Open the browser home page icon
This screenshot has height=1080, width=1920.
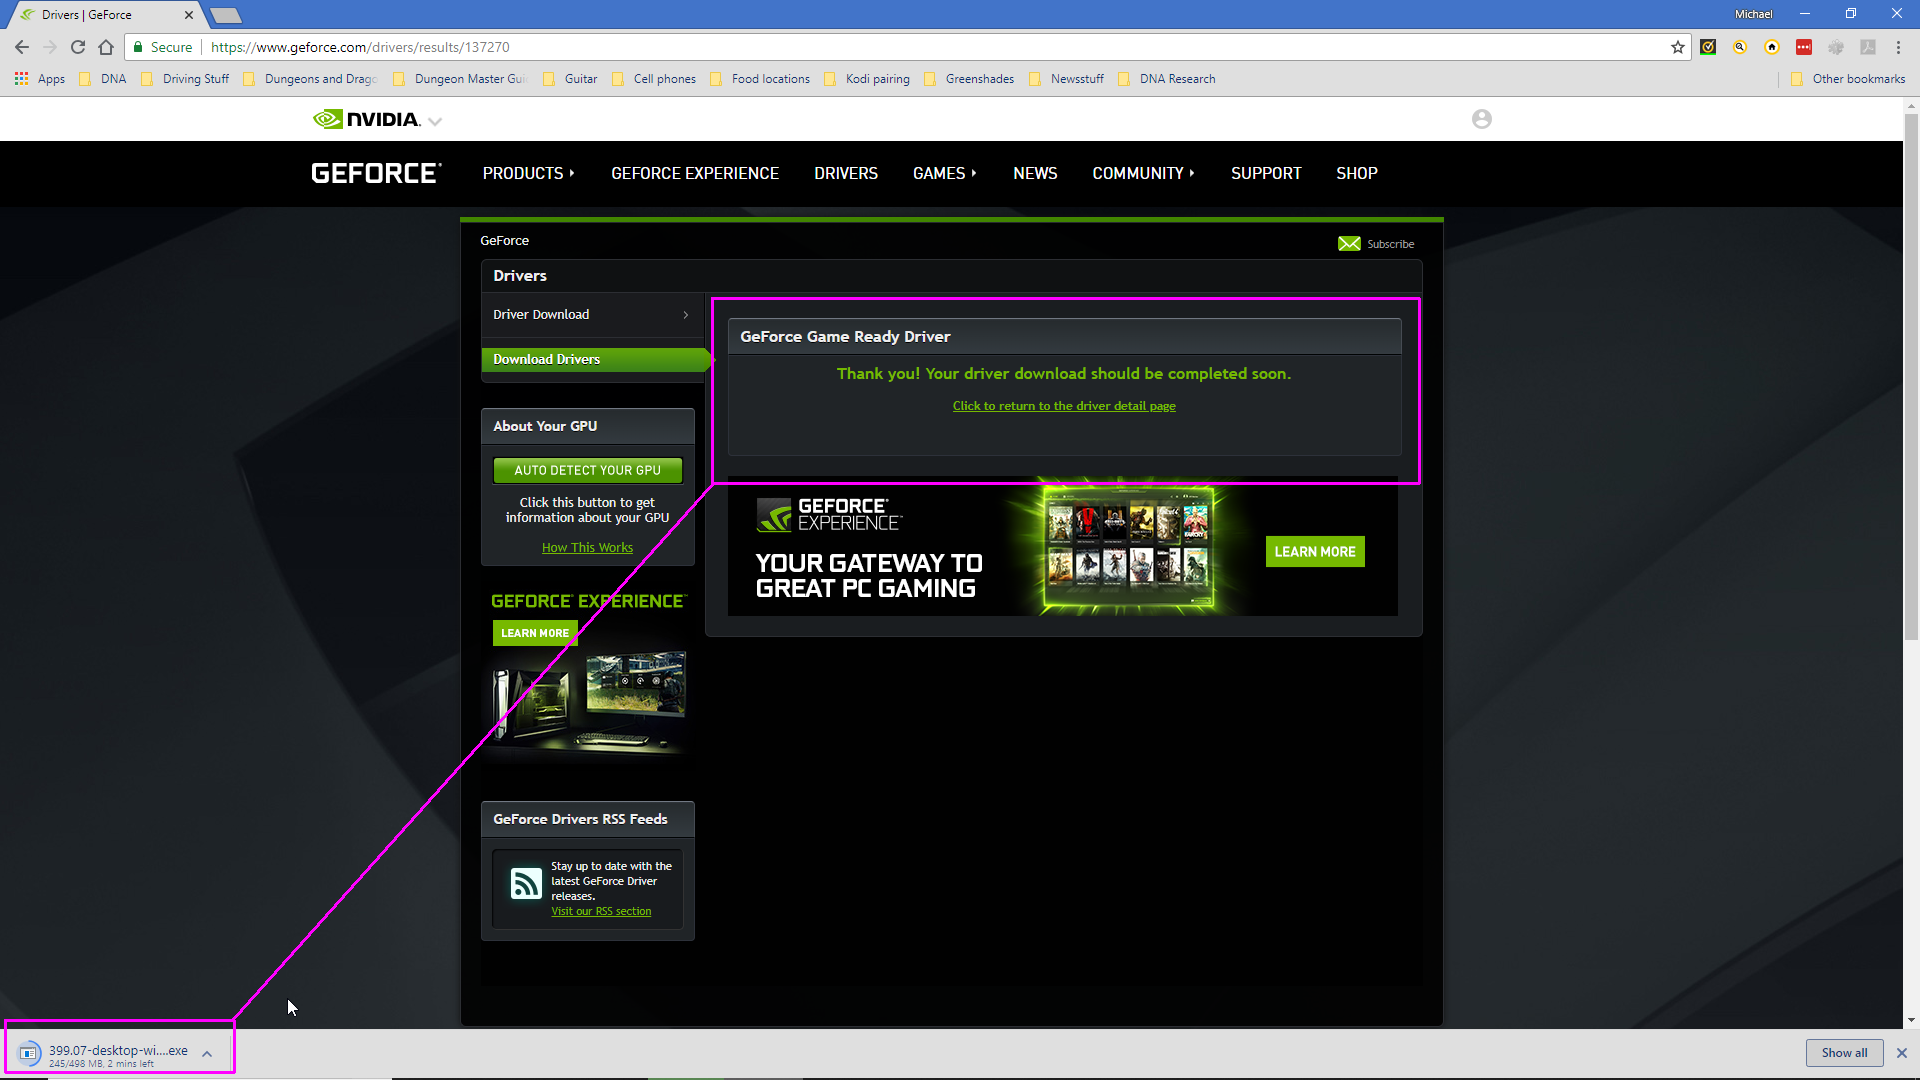pos(106,47)
